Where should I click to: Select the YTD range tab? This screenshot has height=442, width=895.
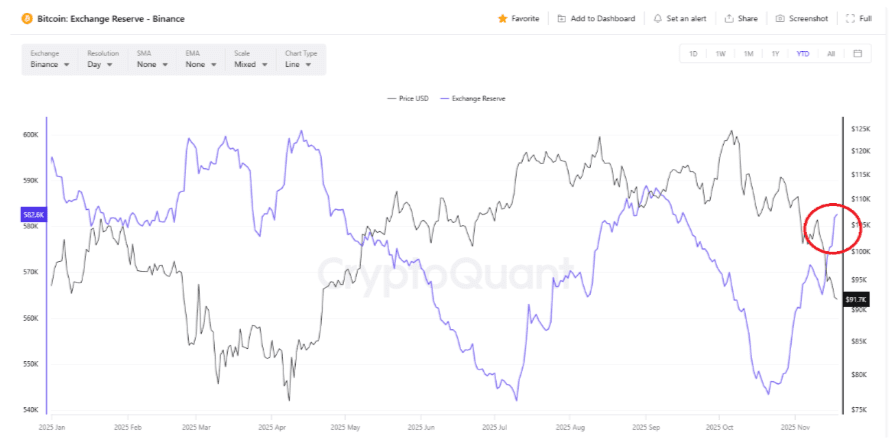click(x=803, y=53)
